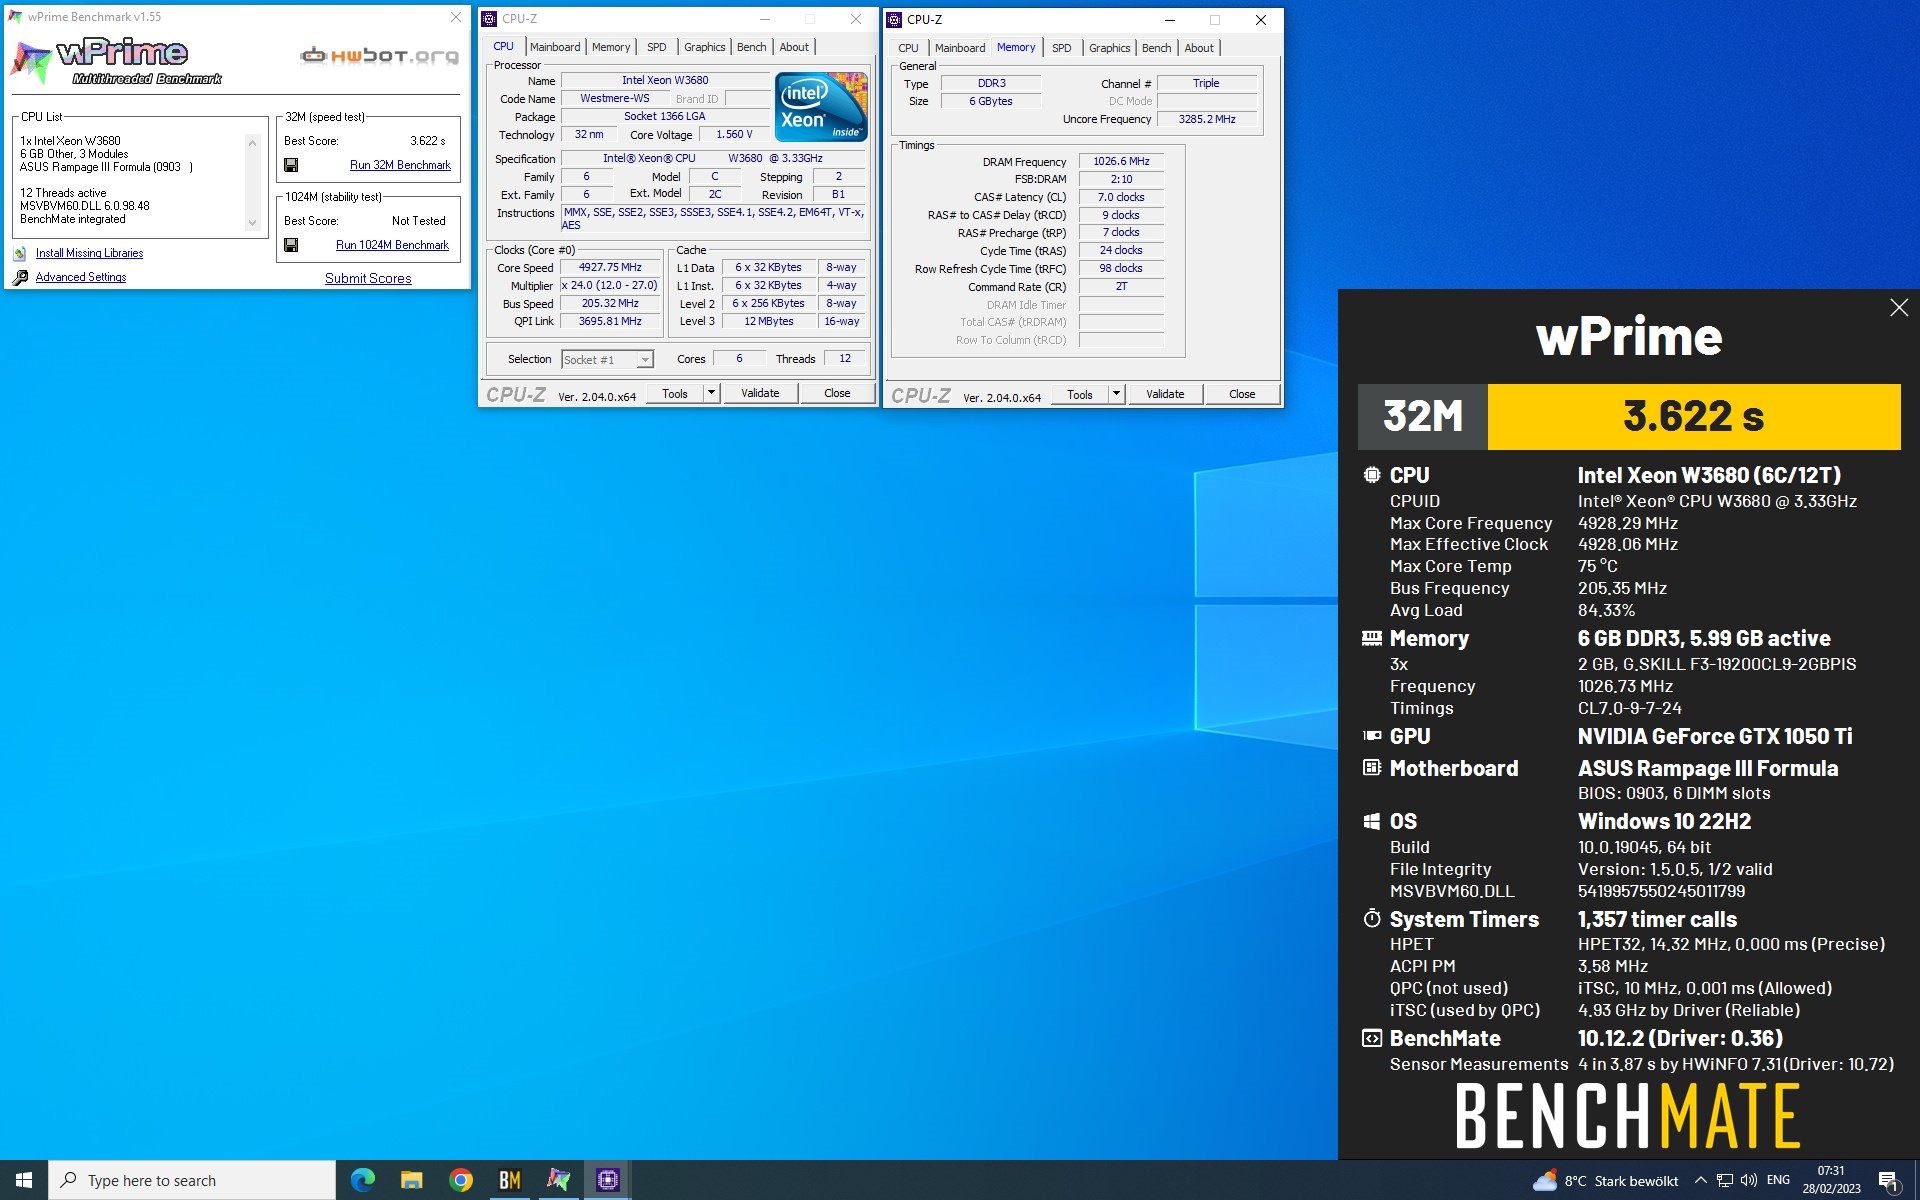Click the HWBOT.org logo in wPrime
1920x1200 pixels.
(380, 56)
